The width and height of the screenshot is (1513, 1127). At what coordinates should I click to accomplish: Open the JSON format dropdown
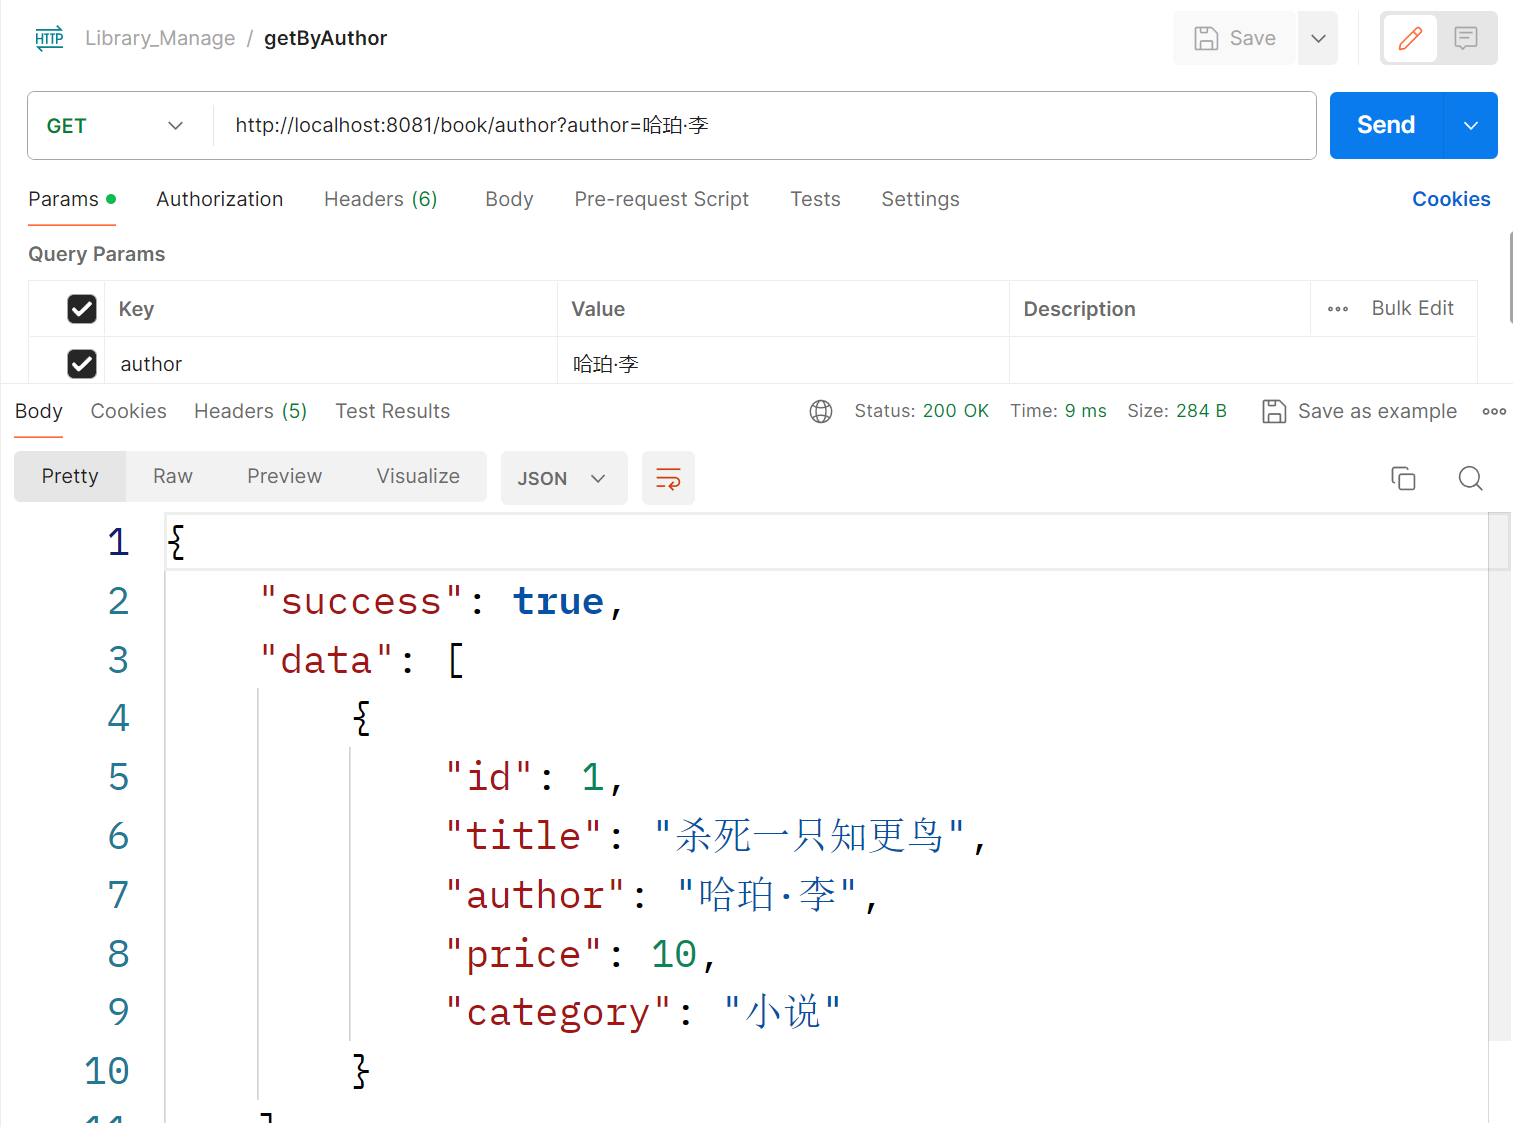point(563,478)
